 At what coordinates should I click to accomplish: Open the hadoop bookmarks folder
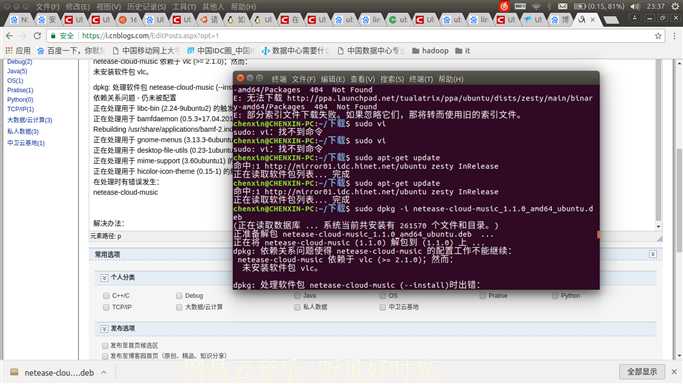click(430, 51)
